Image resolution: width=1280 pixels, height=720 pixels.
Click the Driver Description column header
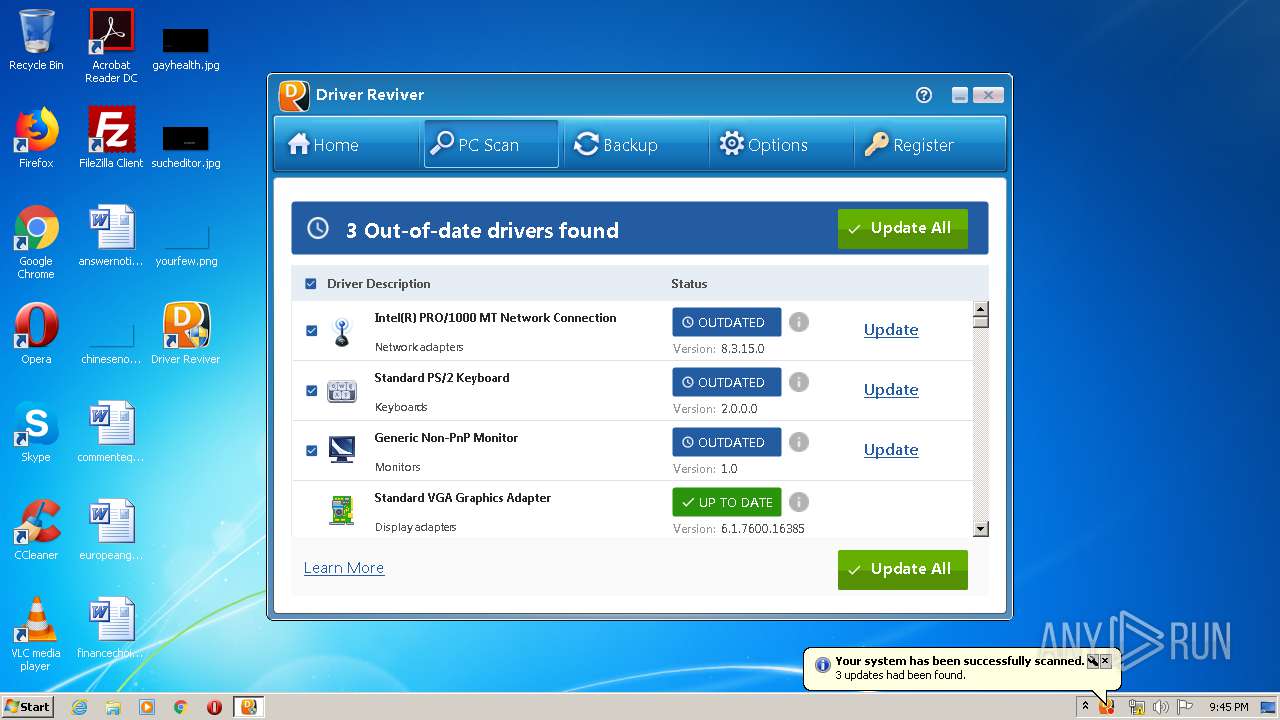(378, 284)
